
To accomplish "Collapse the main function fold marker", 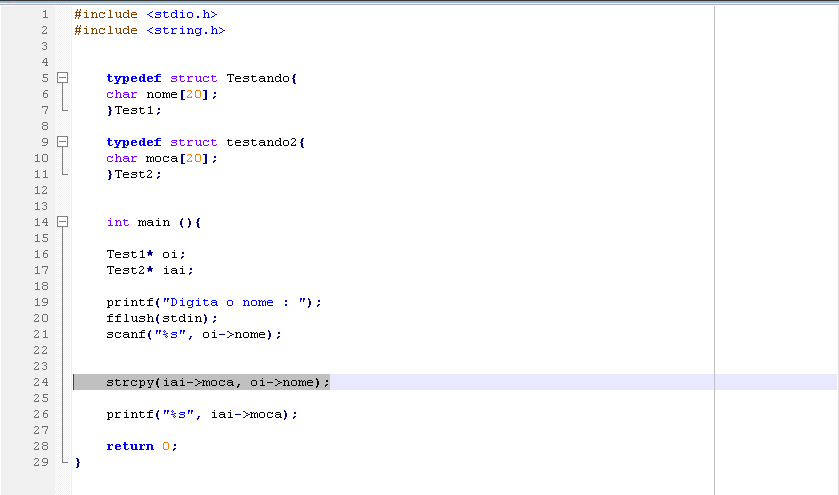I will tap(63, 222).
